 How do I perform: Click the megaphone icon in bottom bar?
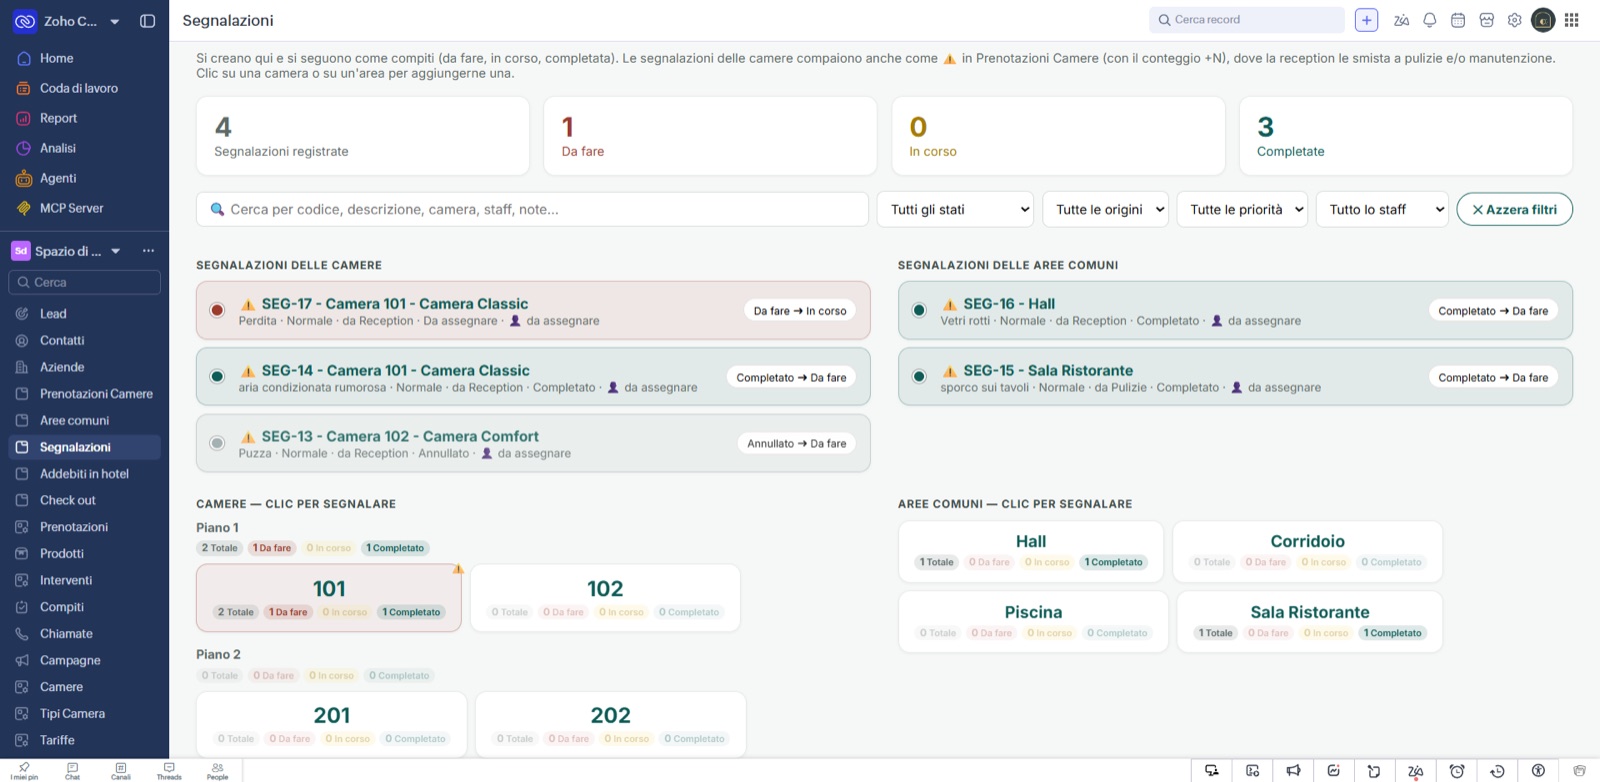pos(1293,771)
